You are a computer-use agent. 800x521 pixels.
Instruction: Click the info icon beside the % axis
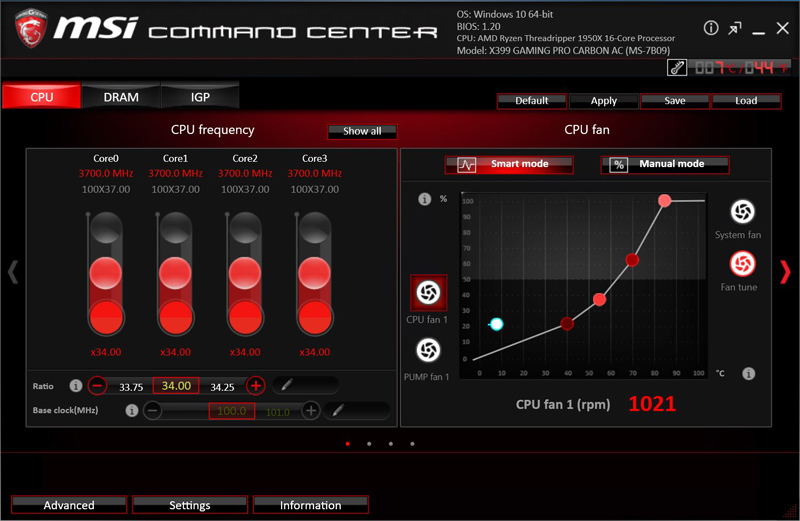(424, 199)
